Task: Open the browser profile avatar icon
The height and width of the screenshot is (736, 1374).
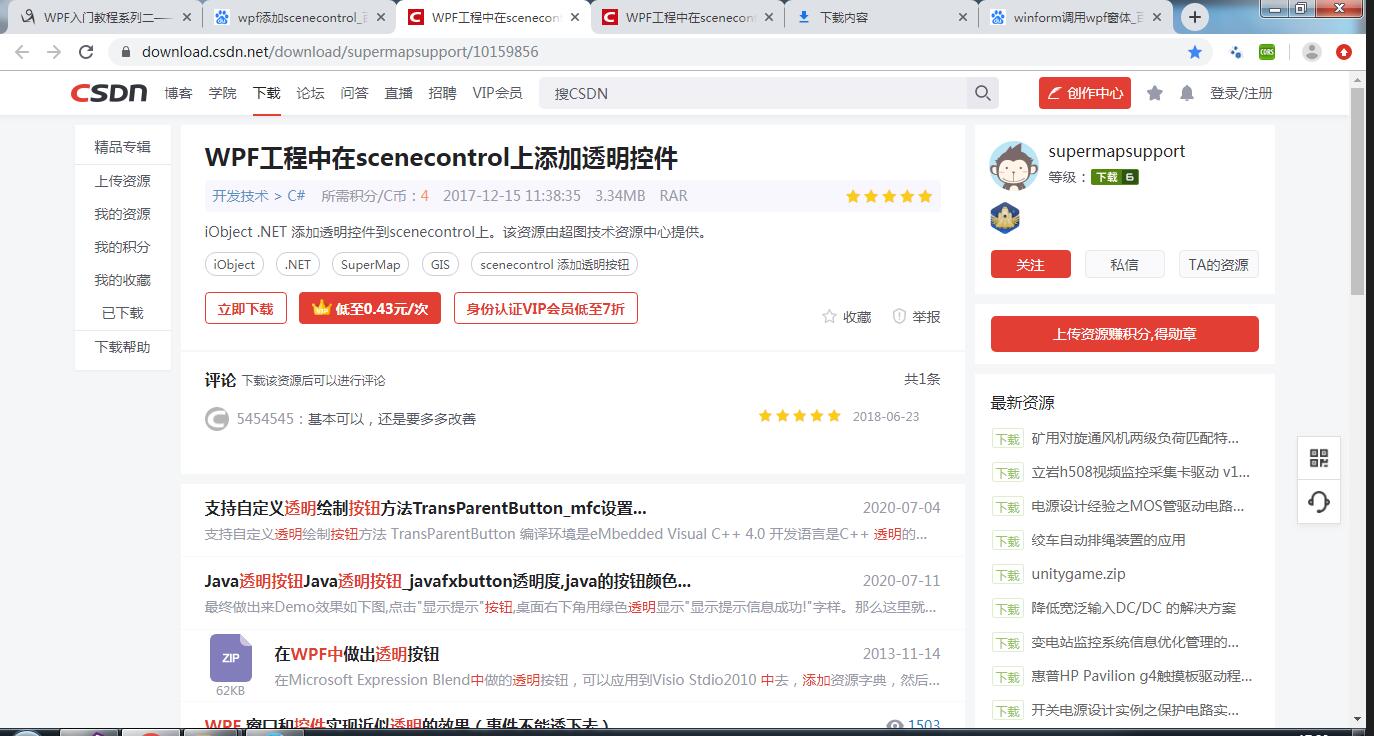Action: 1312,52
